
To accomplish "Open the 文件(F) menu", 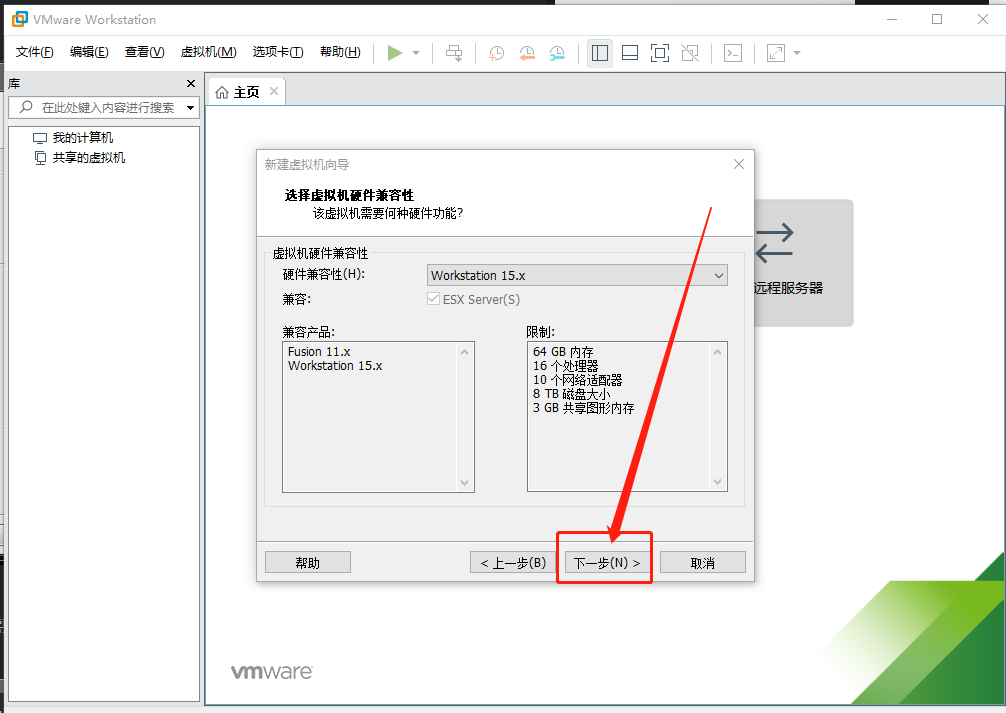I will (35, 52).
